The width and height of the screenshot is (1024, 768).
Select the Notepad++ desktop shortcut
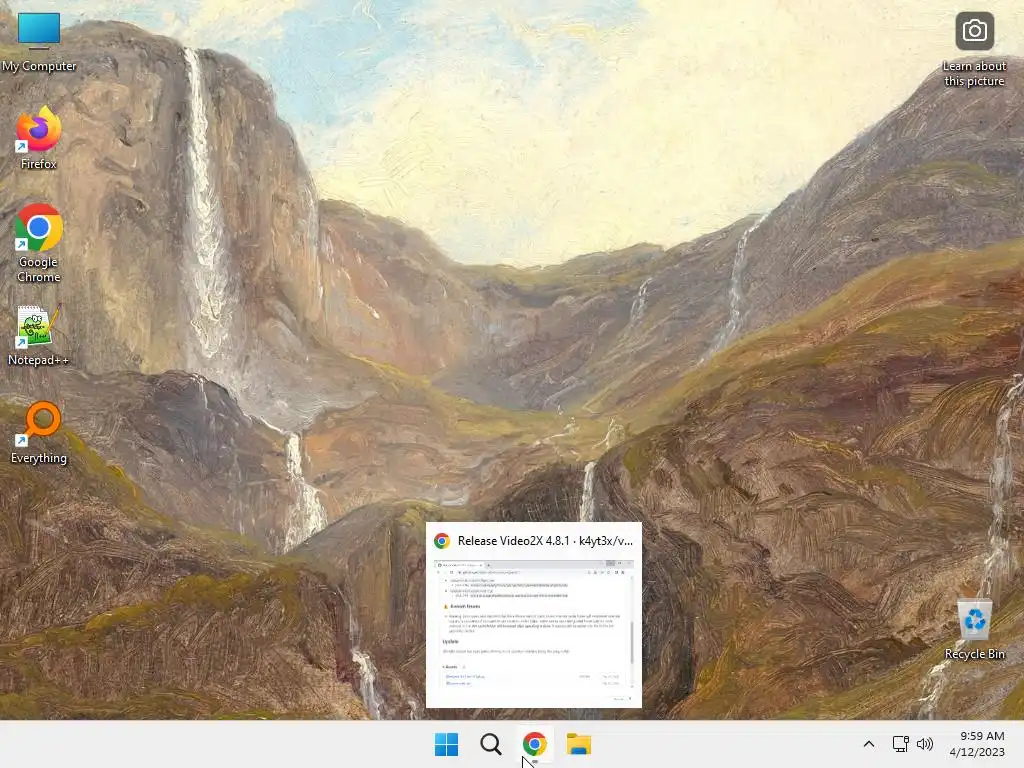(38, 334)
